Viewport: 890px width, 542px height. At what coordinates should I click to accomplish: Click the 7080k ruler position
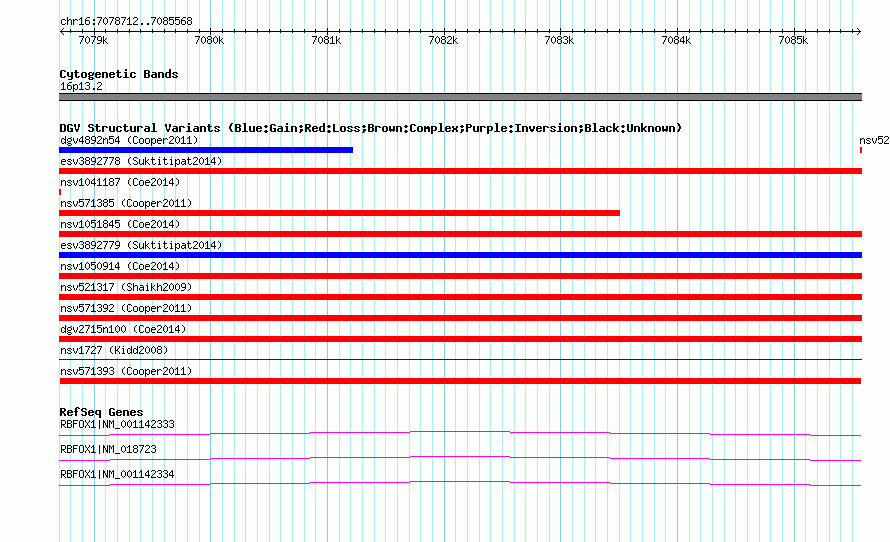click(x=209, y=40)
